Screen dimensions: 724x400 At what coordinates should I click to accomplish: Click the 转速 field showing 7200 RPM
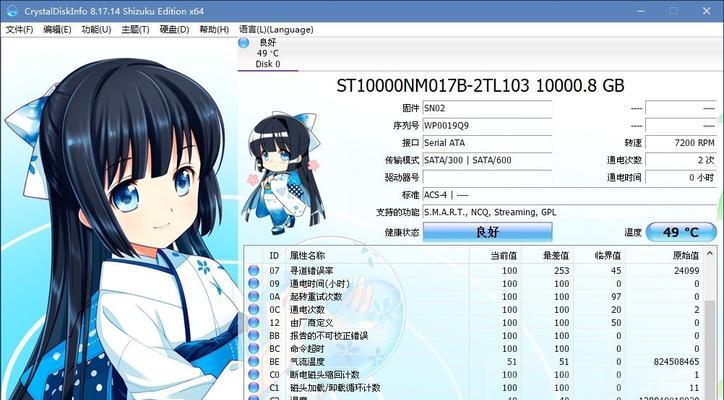(x=681, y=143)
